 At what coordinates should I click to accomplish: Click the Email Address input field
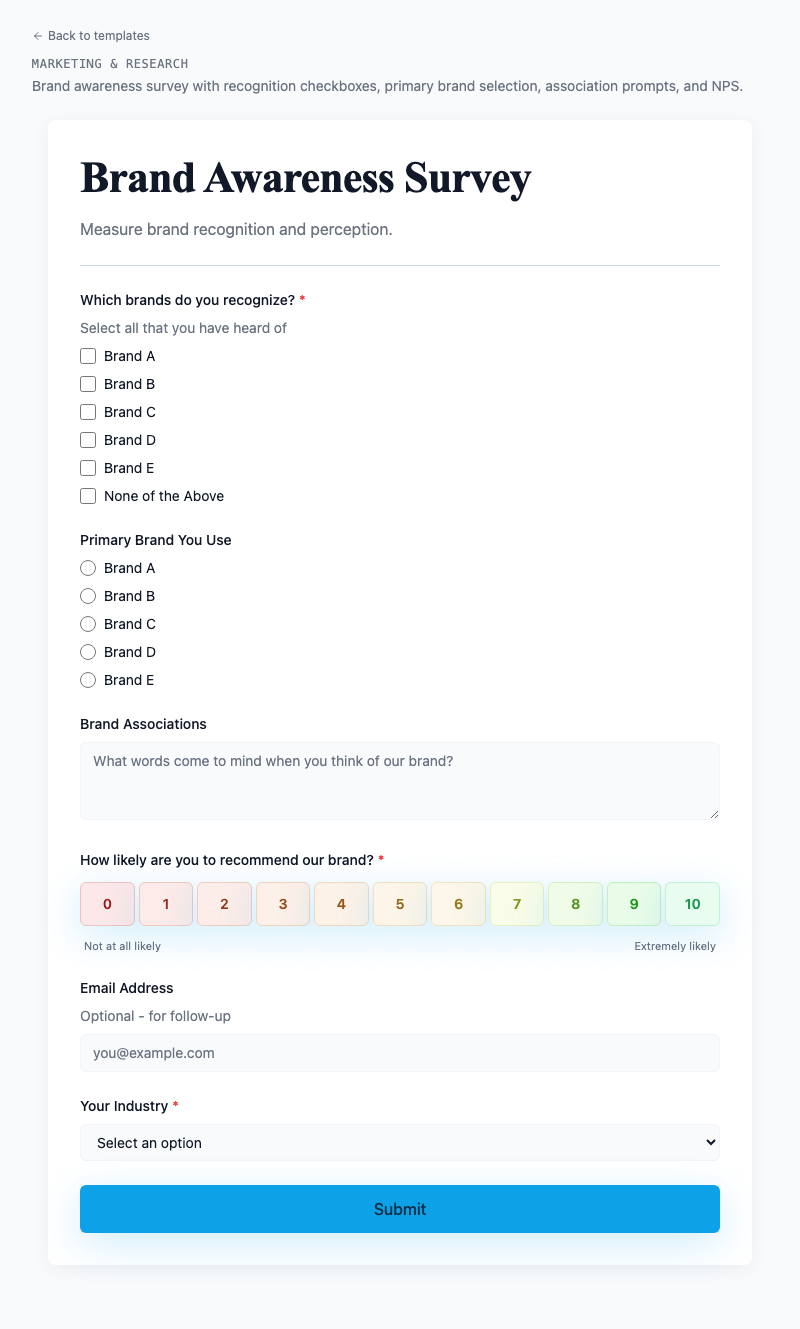400,1052
